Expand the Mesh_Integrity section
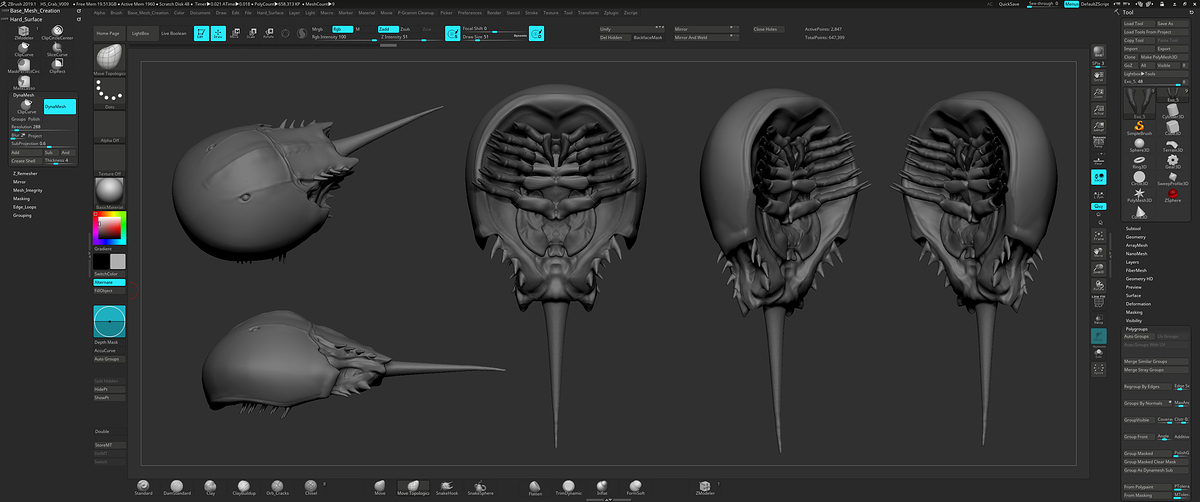This screenshot has width=1200, height=502. [28, 190]
